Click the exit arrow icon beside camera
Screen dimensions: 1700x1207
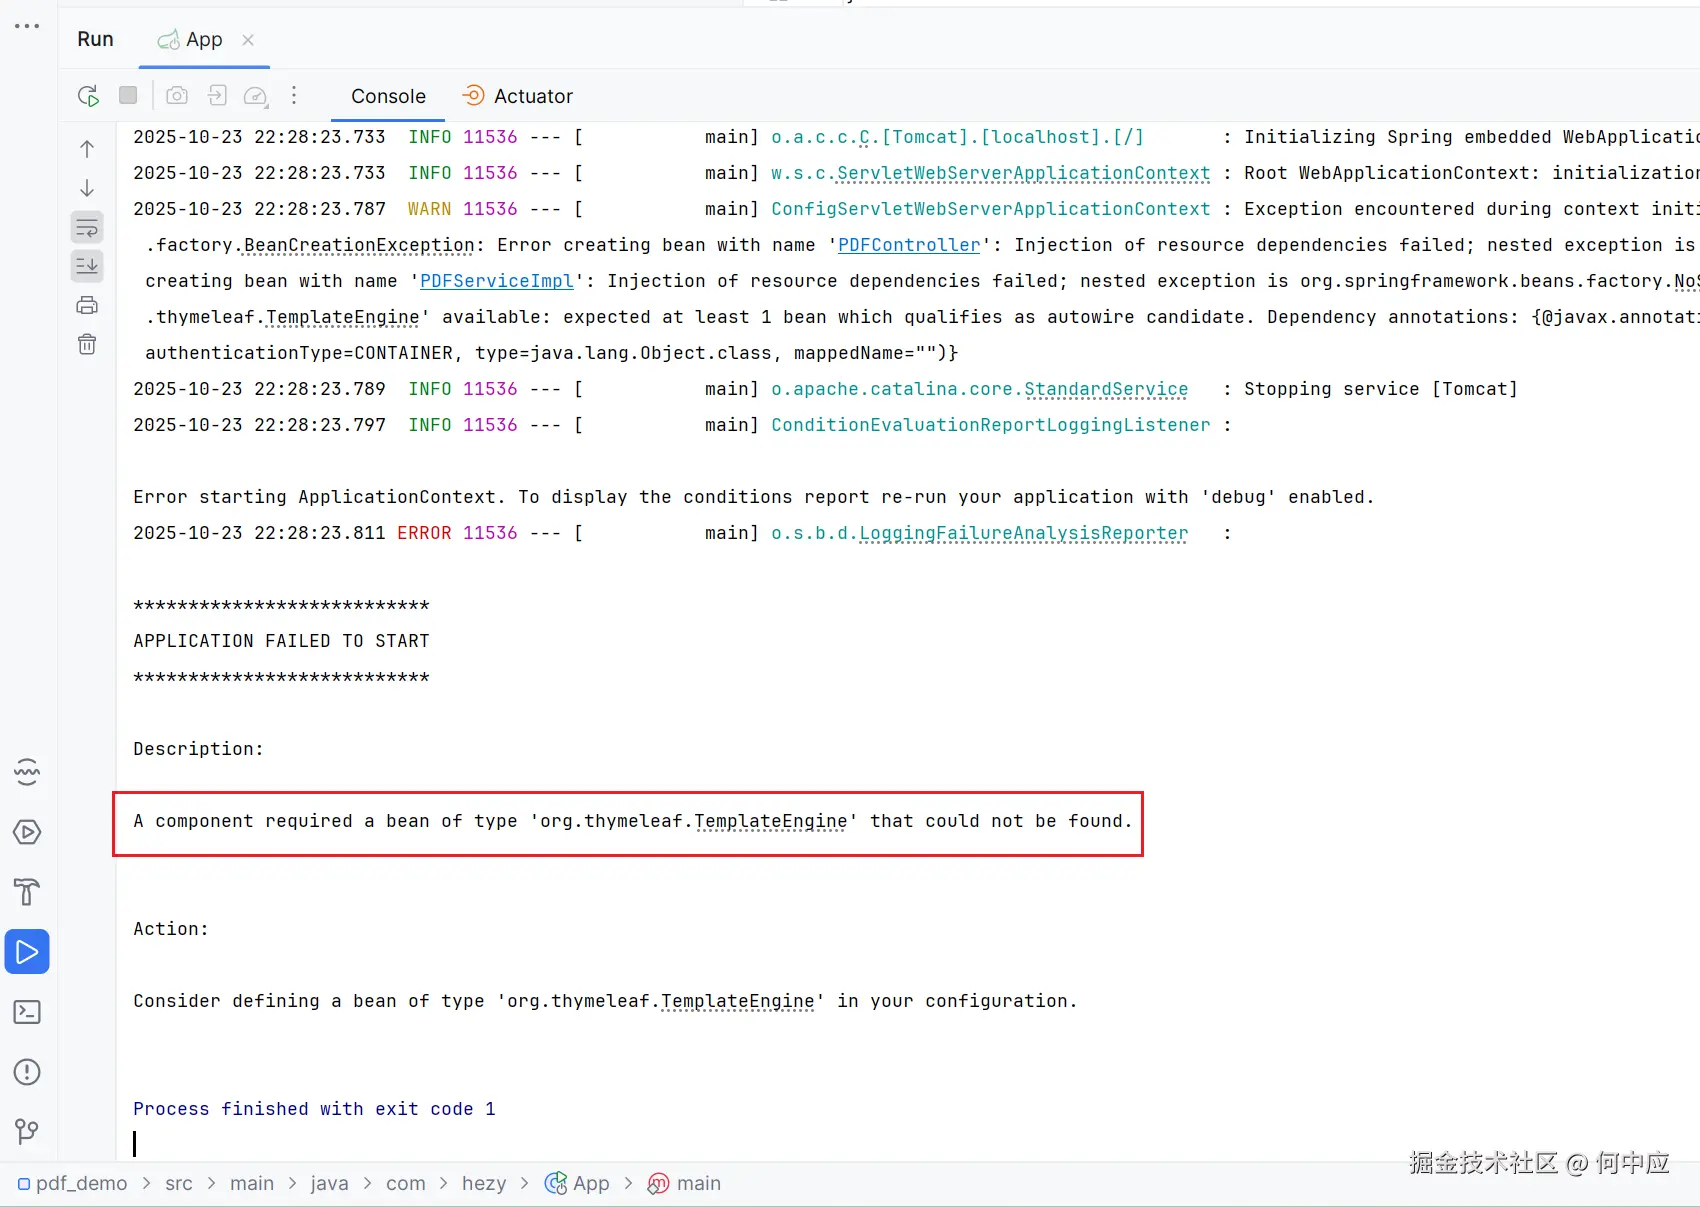pos(217,95)
